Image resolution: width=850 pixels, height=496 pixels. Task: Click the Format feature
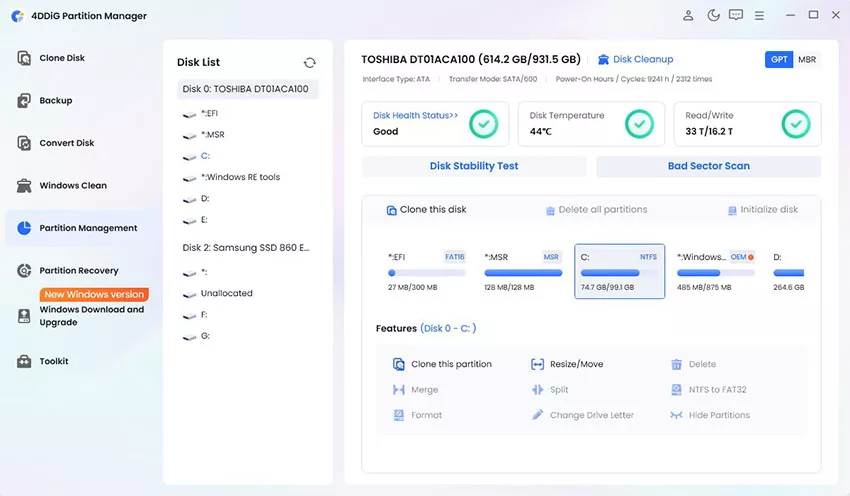(x=417, y=415)
